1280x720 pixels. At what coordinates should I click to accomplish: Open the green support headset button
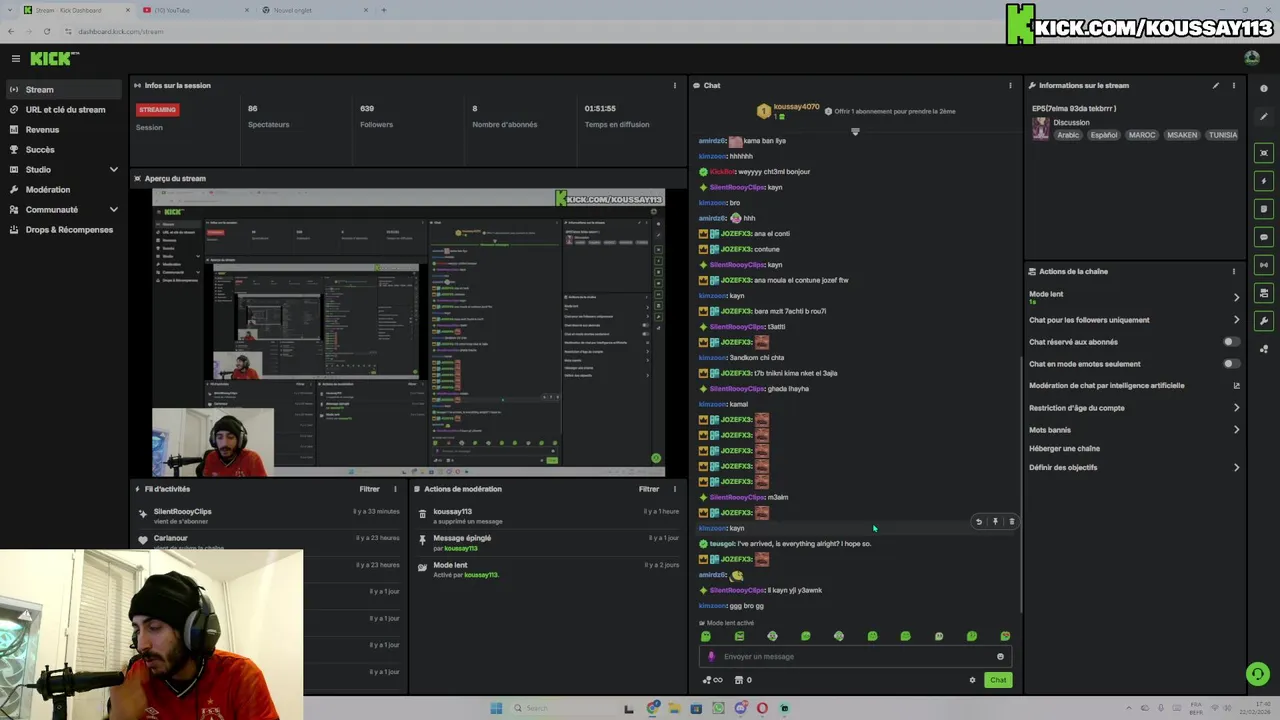coord(1258,674)
